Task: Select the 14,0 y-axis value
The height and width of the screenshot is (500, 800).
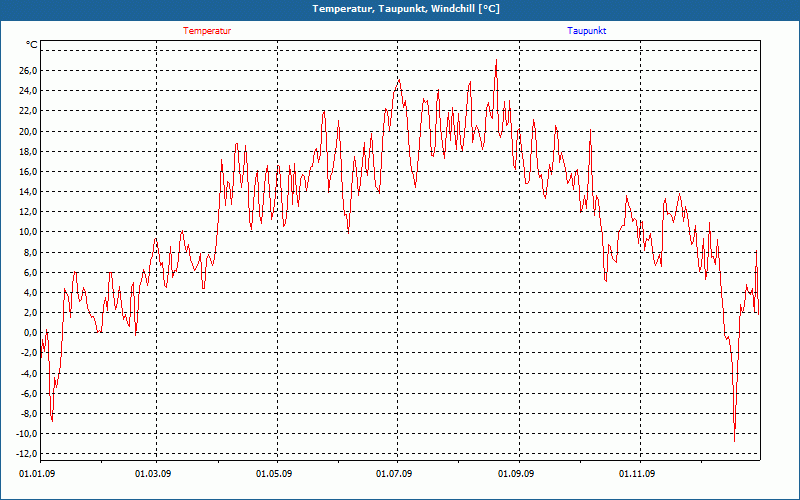Action: pyautogui.click(x=29, y=192)
